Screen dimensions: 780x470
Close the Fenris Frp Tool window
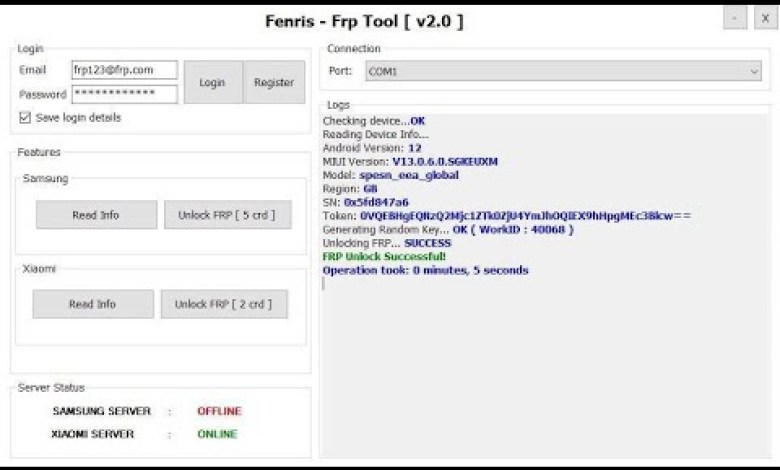[x=765, y=19]
